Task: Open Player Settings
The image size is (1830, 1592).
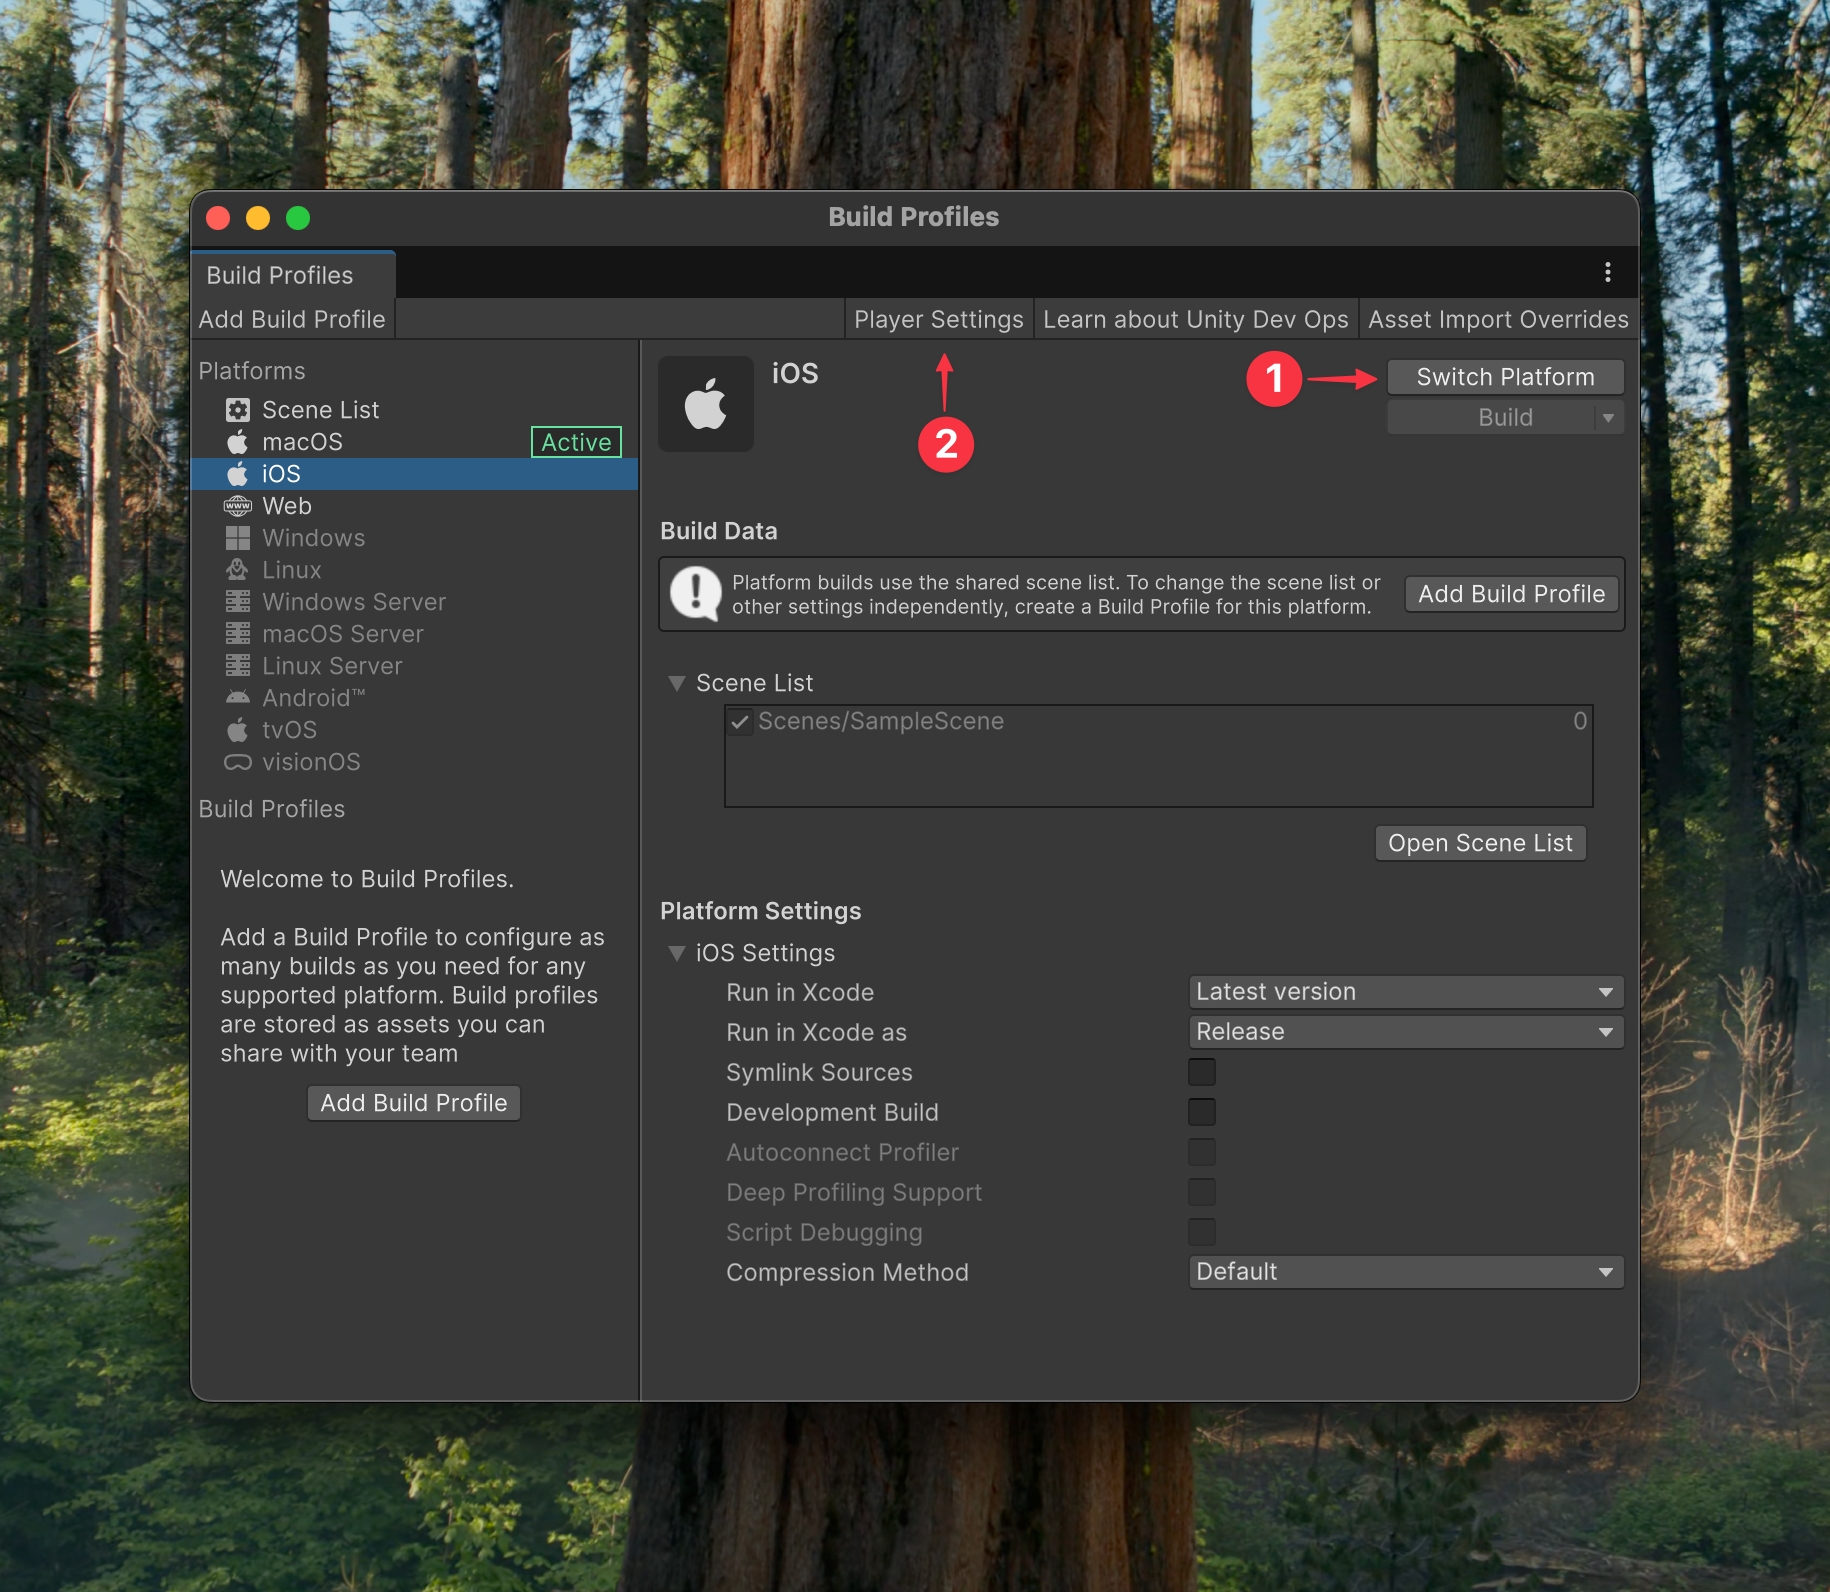Action: pyautogui.click(x=939, y=319)
